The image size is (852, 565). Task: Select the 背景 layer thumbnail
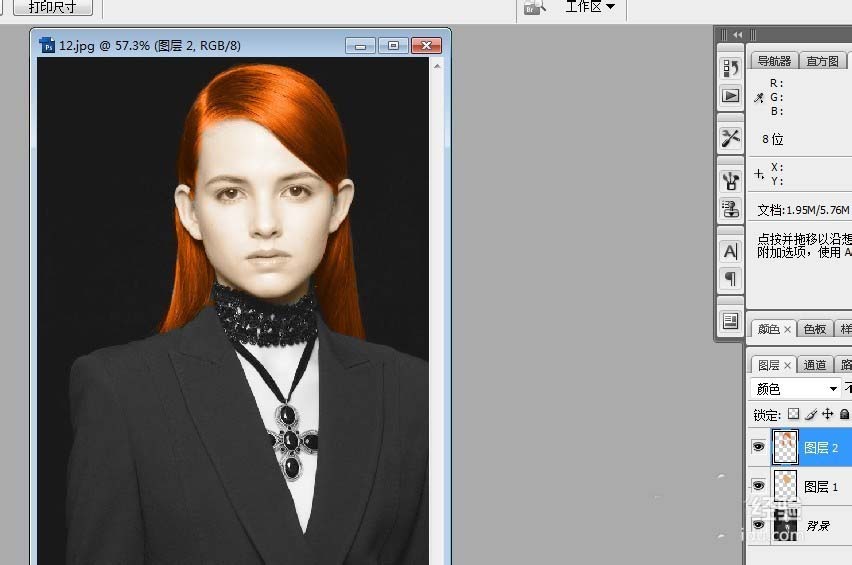pyautogui.click(x=785, y=525)
